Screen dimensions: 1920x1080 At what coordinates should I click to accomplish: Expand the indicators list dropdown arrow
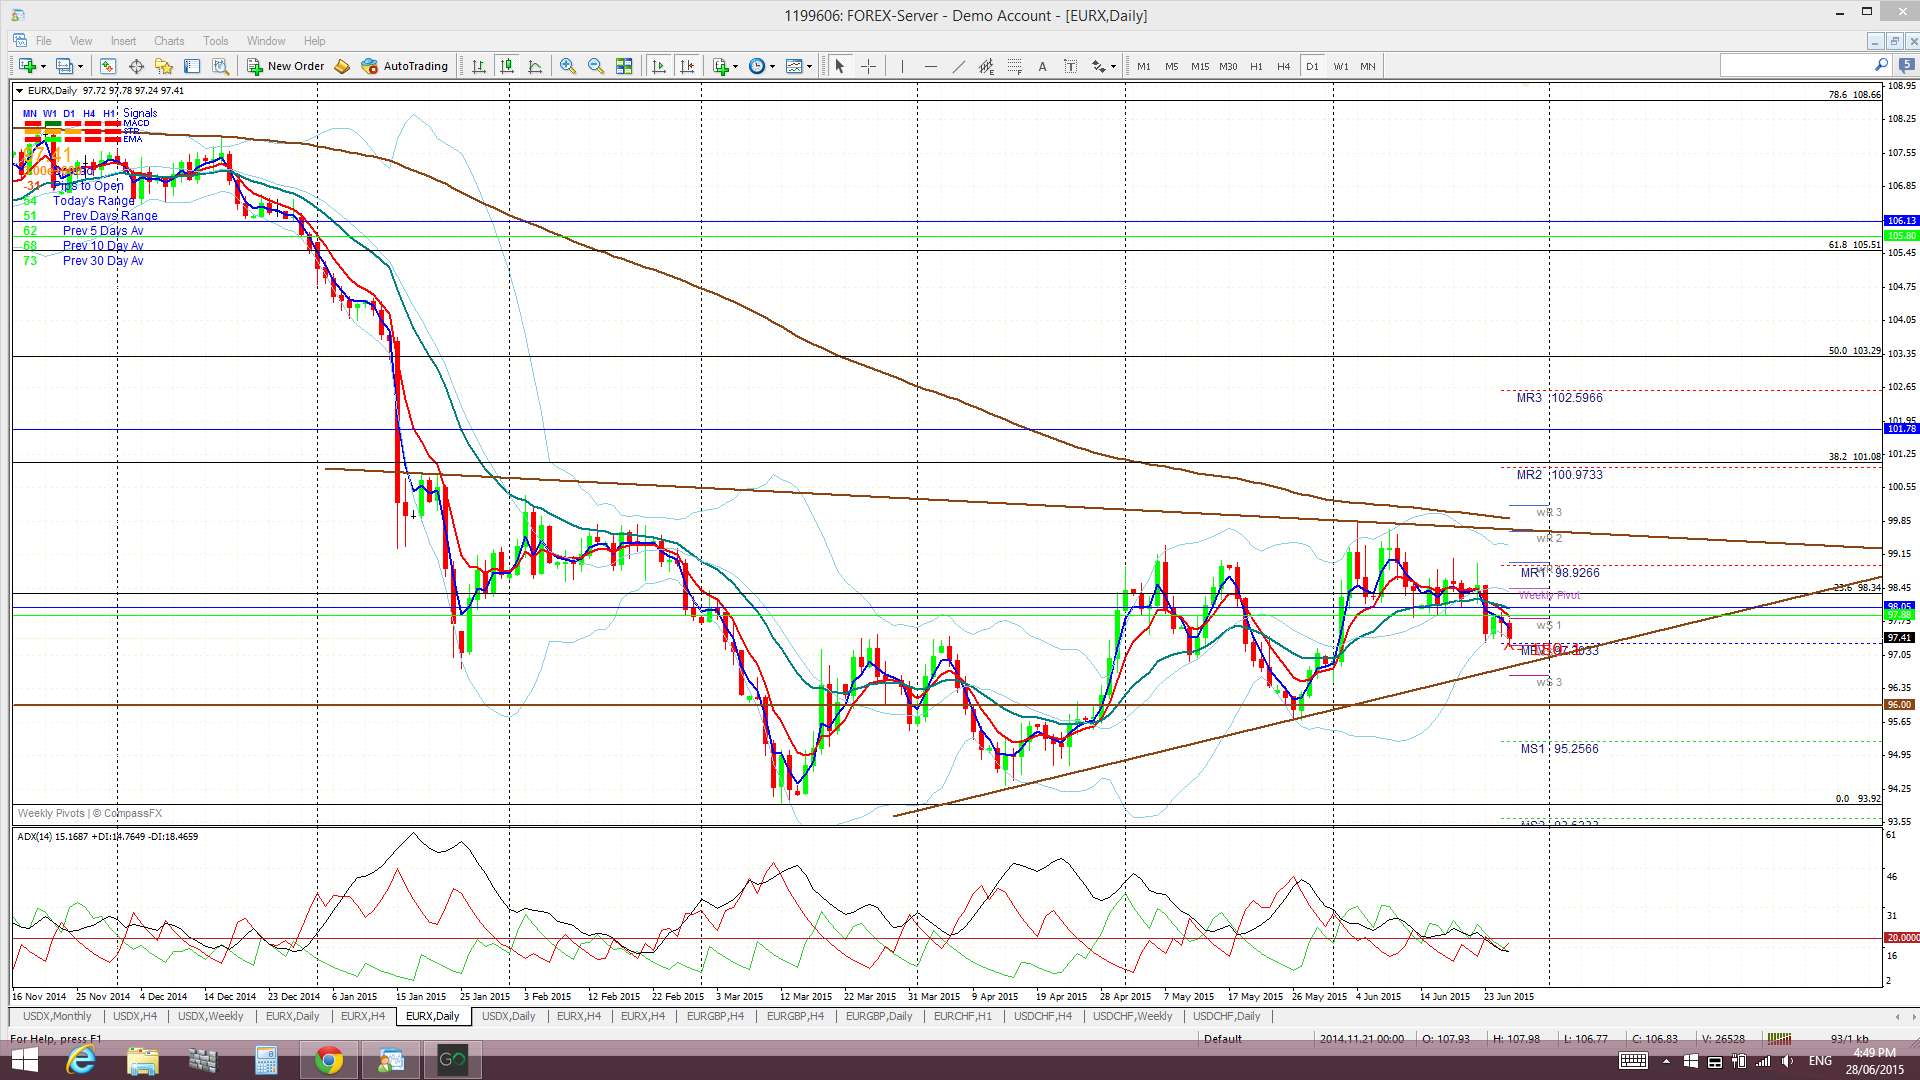click(x=736, y=66)
